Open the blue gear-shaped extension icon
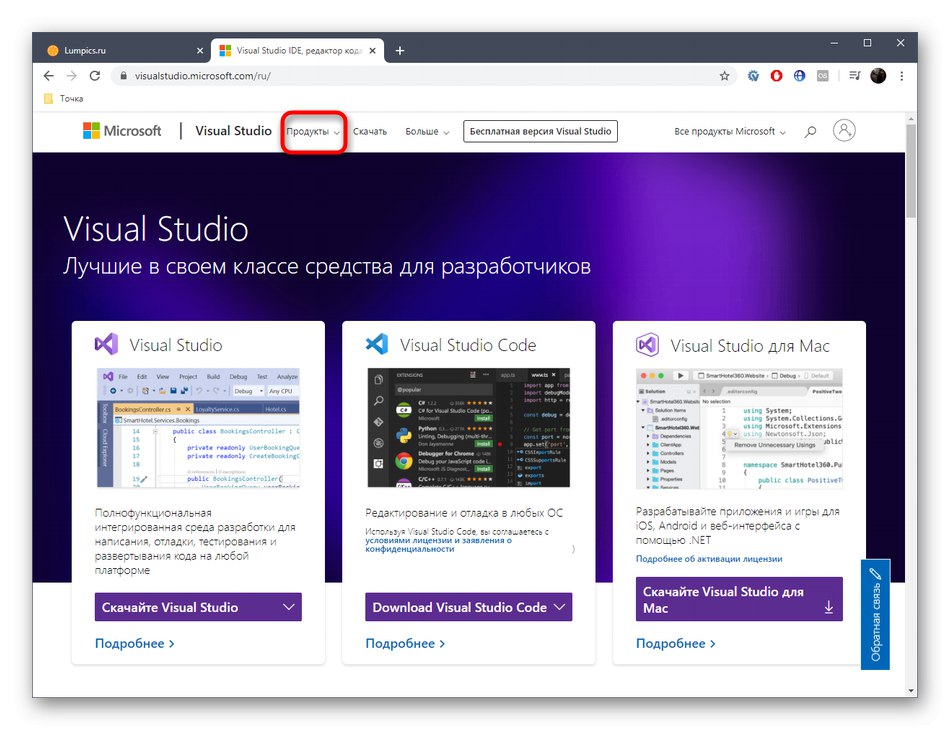950x730 pixels. (753, 76)
